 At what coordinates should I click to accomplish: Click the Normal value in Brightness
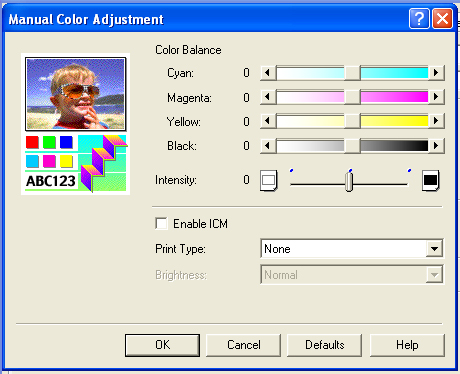point(281,275)
